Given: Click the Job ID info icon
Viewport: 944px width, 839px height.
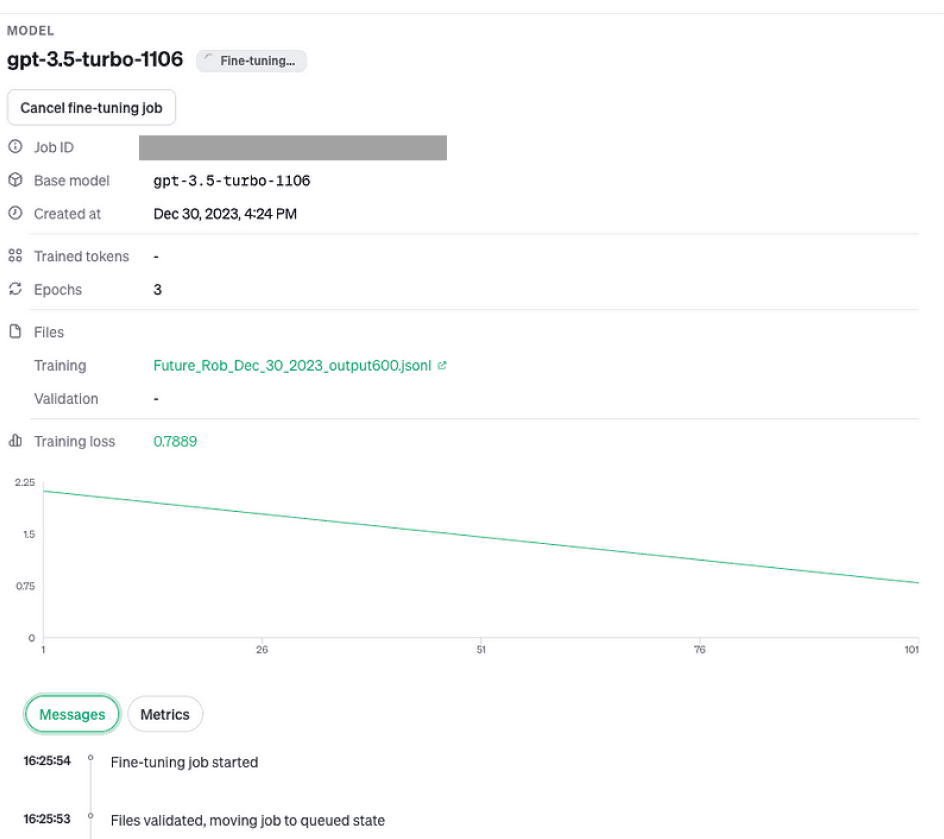Looking at the screenshot, I should tap(15, 147).
